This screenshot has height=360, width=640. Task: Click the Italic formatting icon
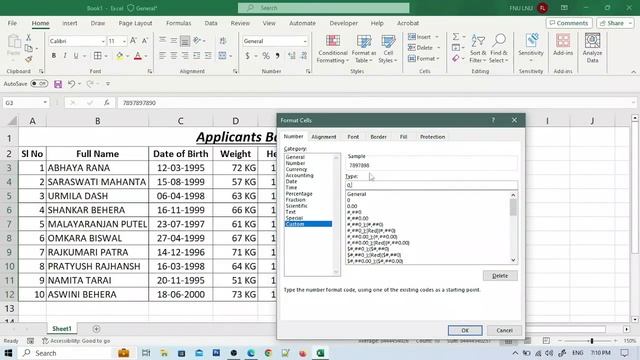click(x=65, y=56)
